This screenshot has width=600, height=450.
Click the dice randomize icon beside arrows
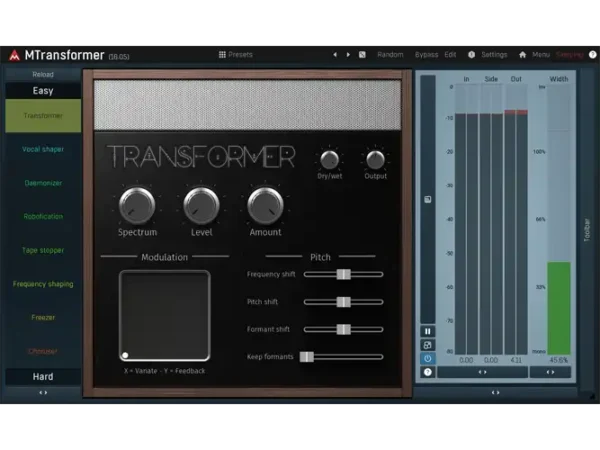coord(362,55)
